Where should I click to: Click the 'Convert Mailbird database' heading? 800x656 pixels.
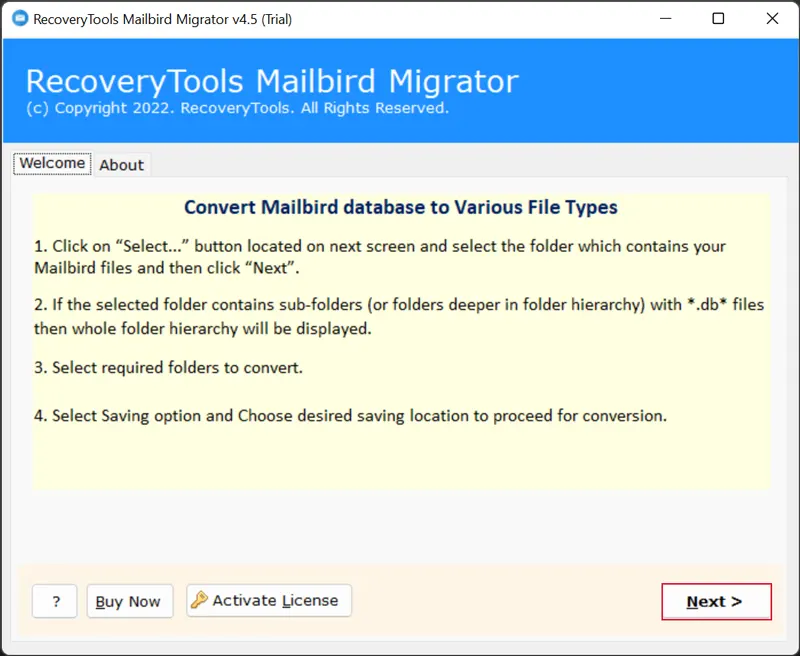pos(400,208)
